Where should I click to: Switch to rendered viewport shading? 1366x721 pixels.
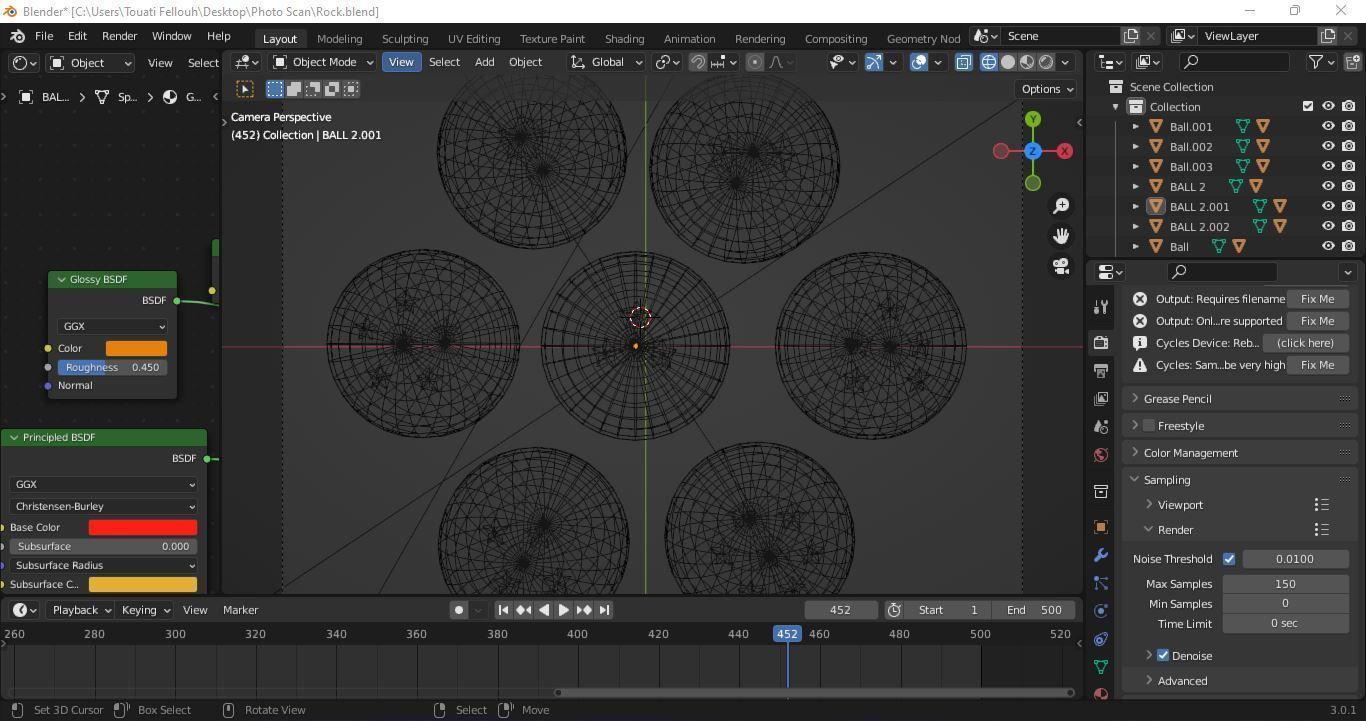click(1046, 62)
